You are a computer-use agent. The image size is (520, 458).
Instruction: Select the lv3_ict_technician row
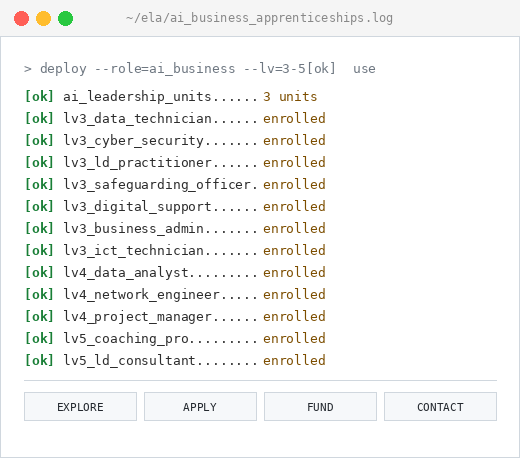[175, 251]
